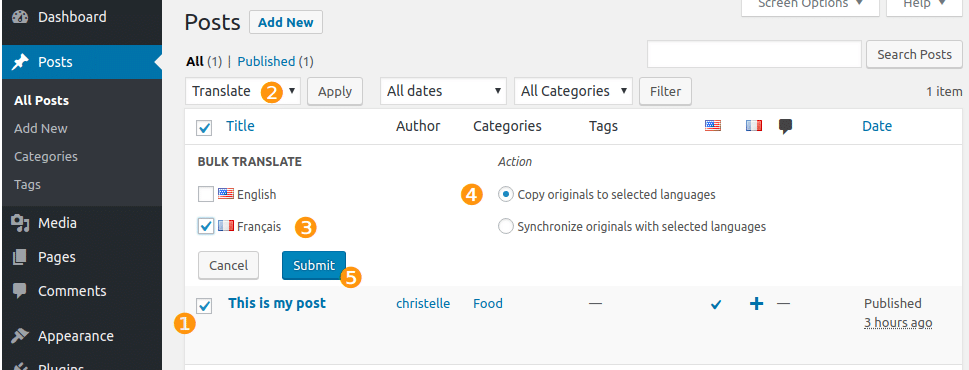
Task: Click the Dashboard gauge icon
Action: pos(20,17)
